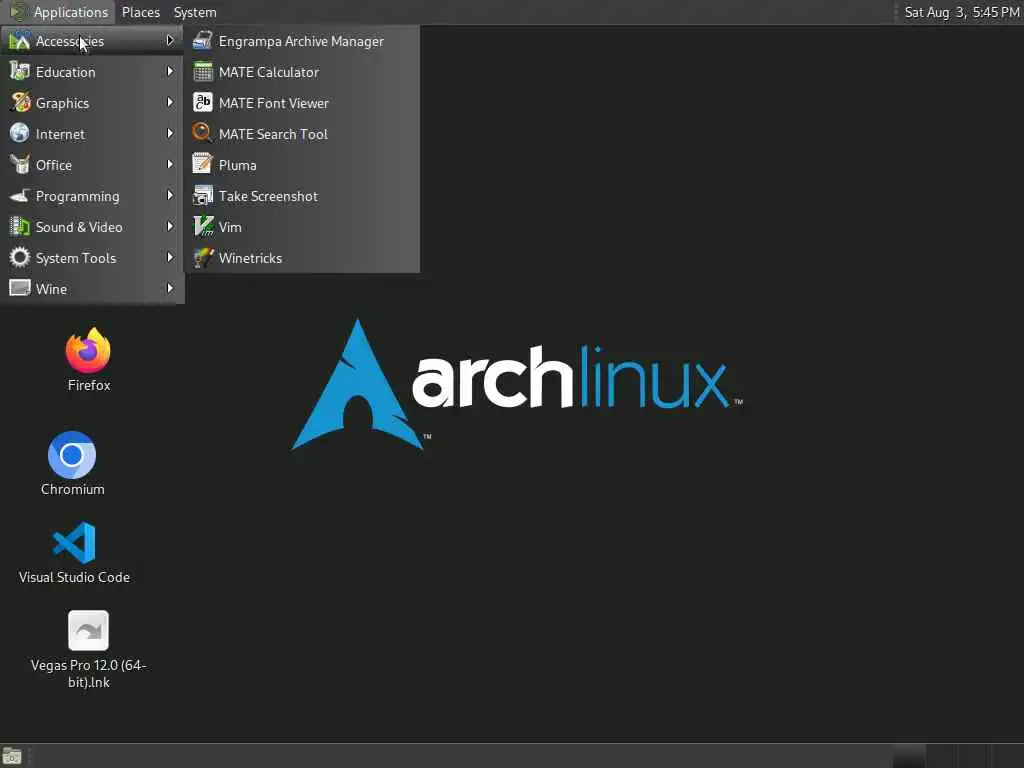Open Chromium desktop icon

coord(72,455)
